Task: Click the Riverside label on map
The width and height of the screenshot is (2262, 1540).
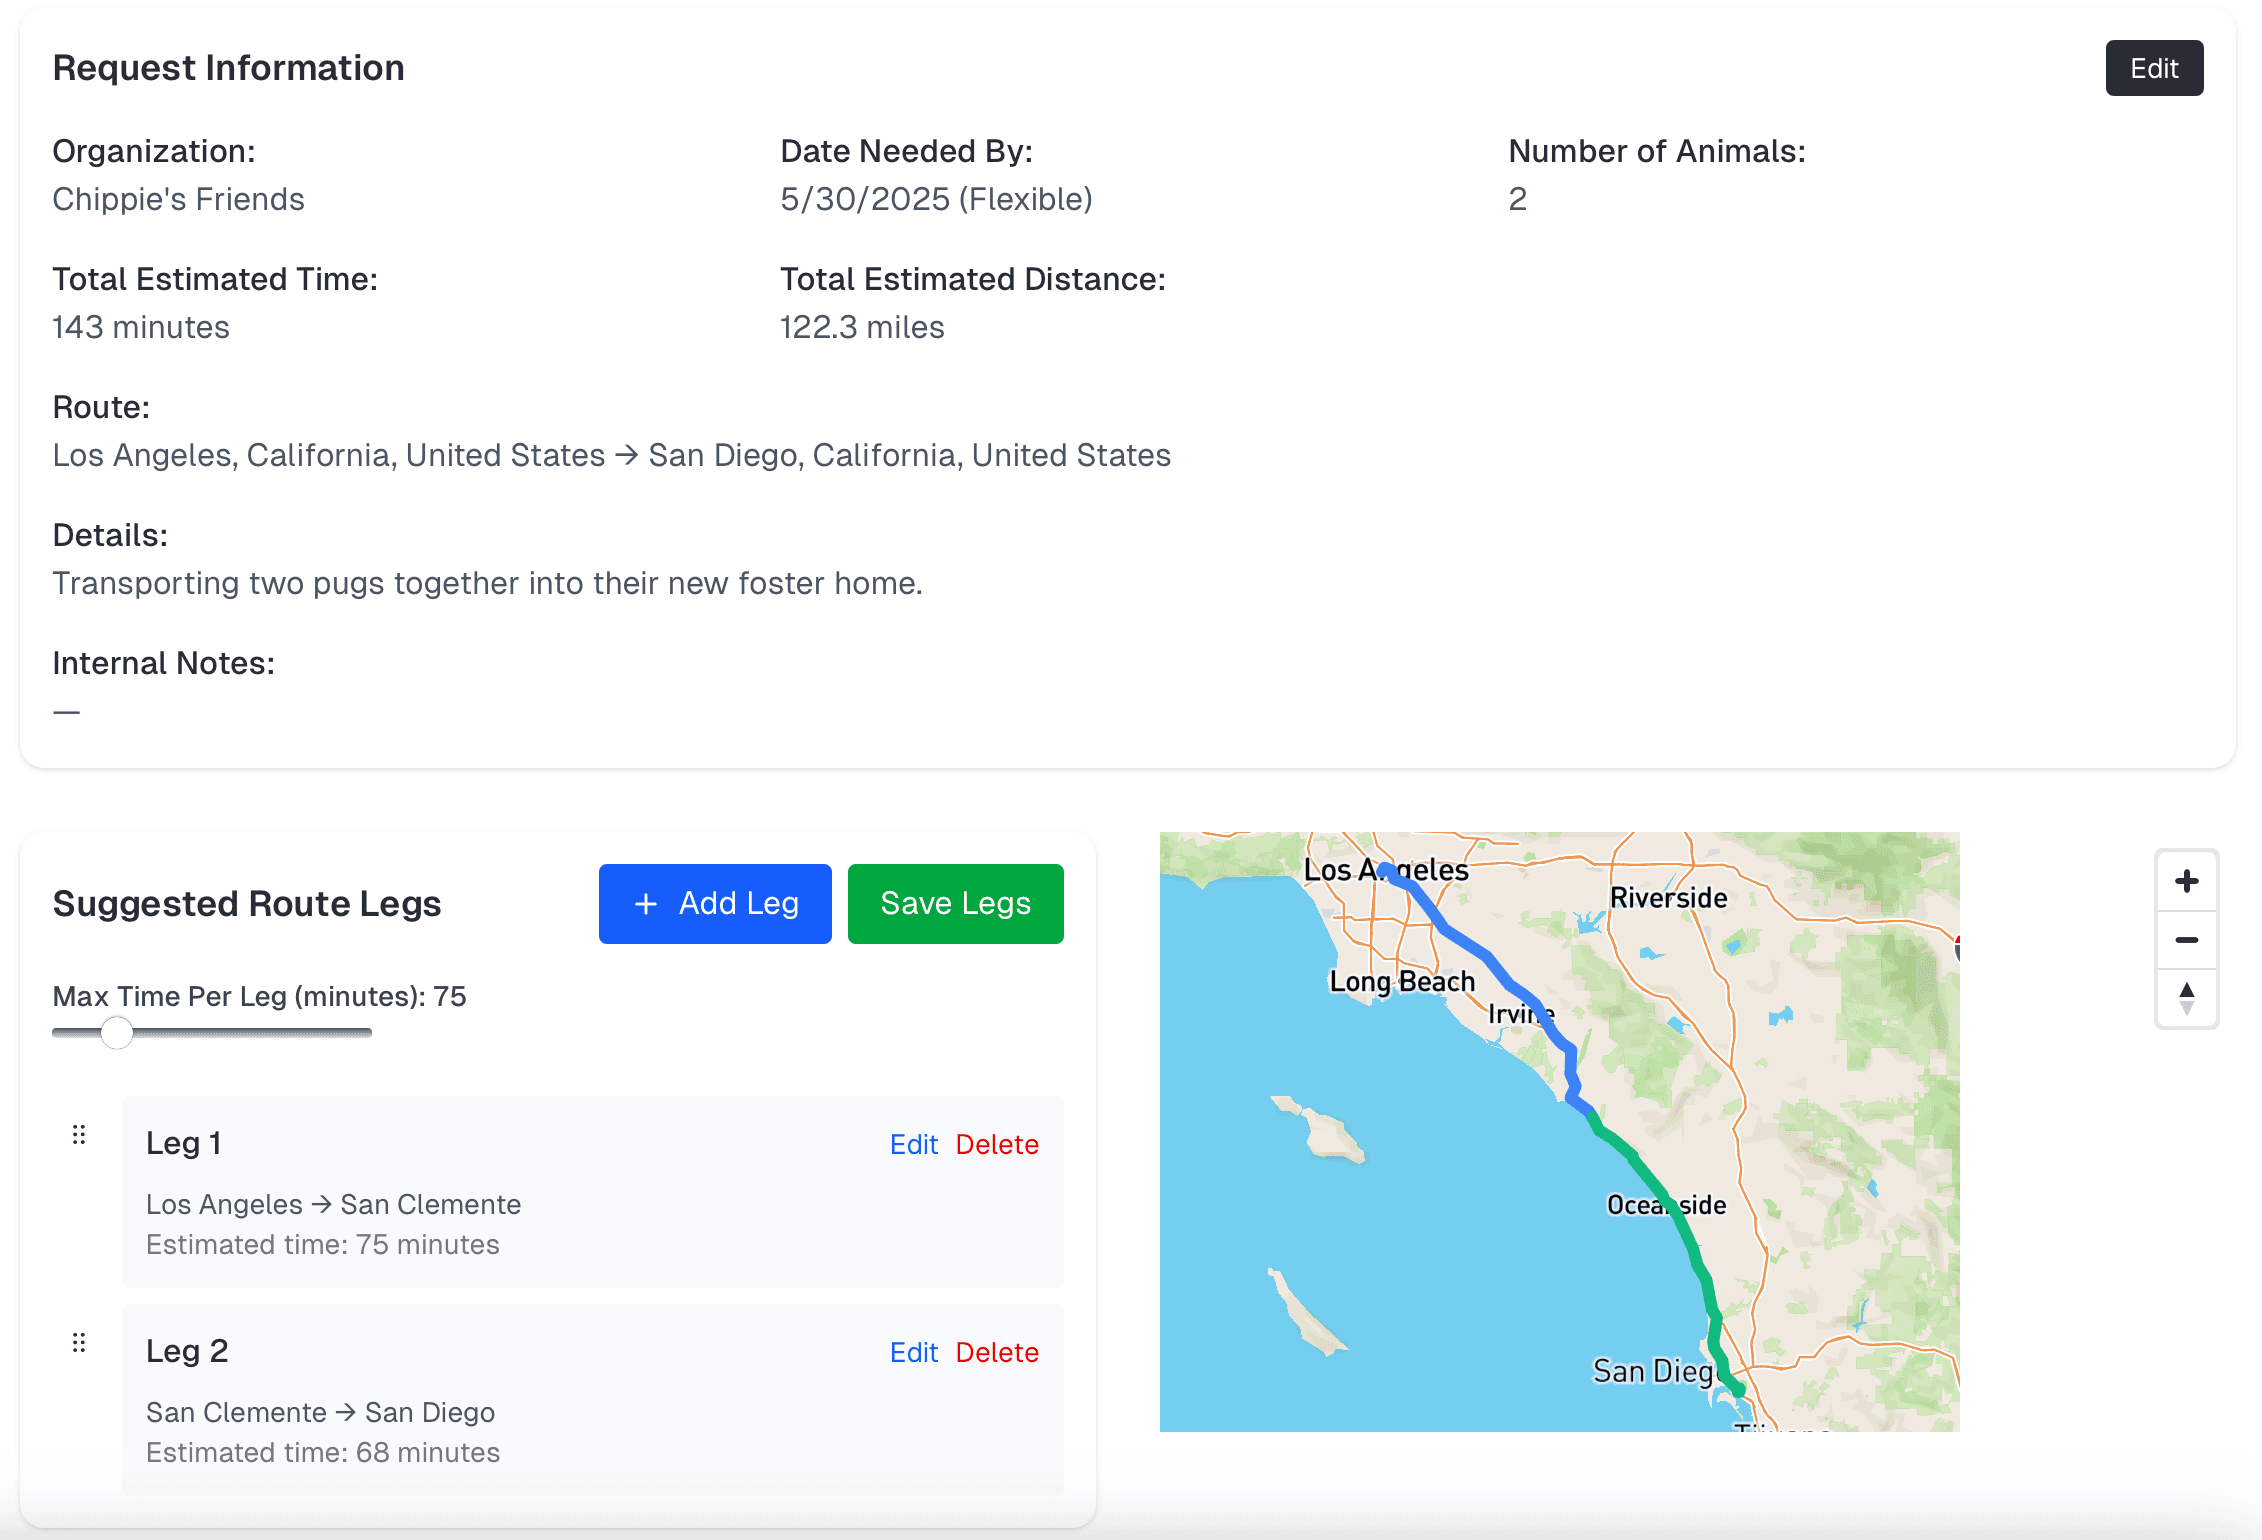Action: click(x=1668, y=898)
